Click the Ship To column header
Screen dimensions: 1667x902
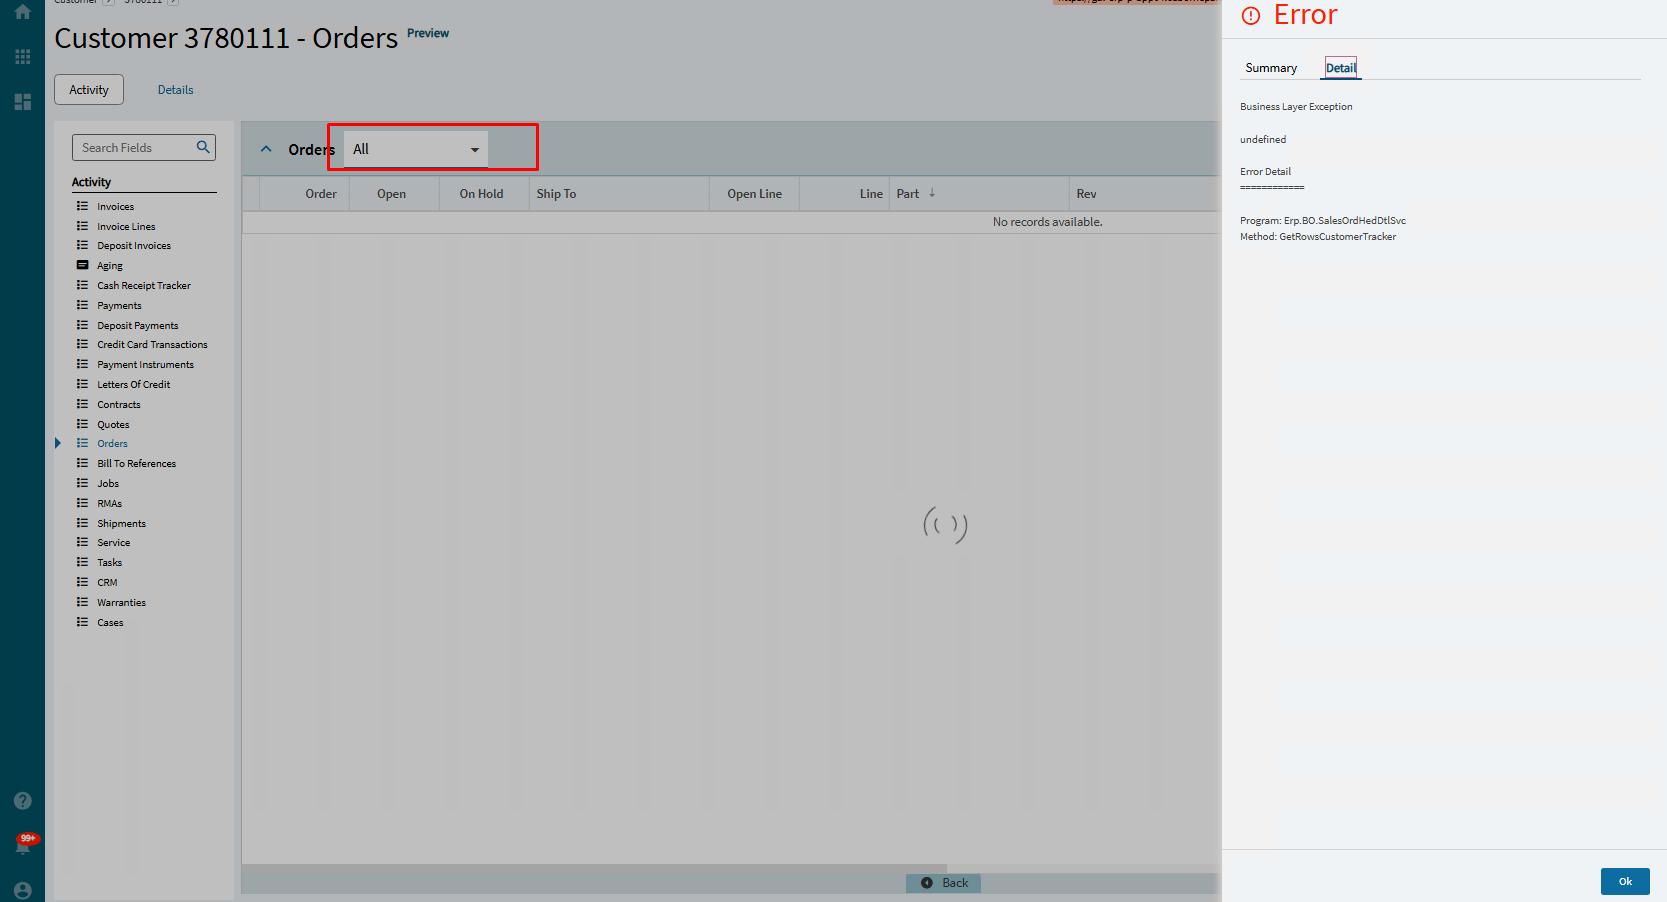(x=619, y=194)
